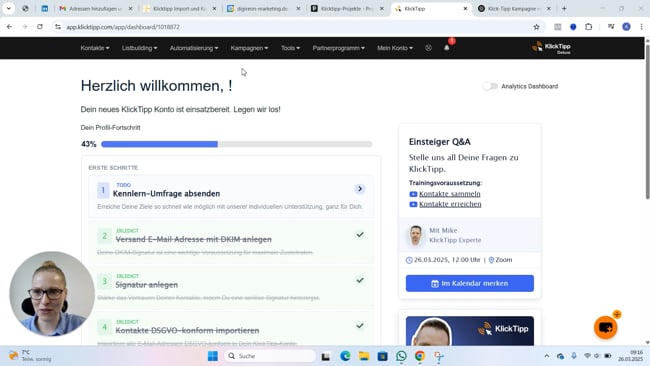Screen dimensions: 650x366
Task: Open the orange chat support bubble
Action: click(x=606, y=327)
